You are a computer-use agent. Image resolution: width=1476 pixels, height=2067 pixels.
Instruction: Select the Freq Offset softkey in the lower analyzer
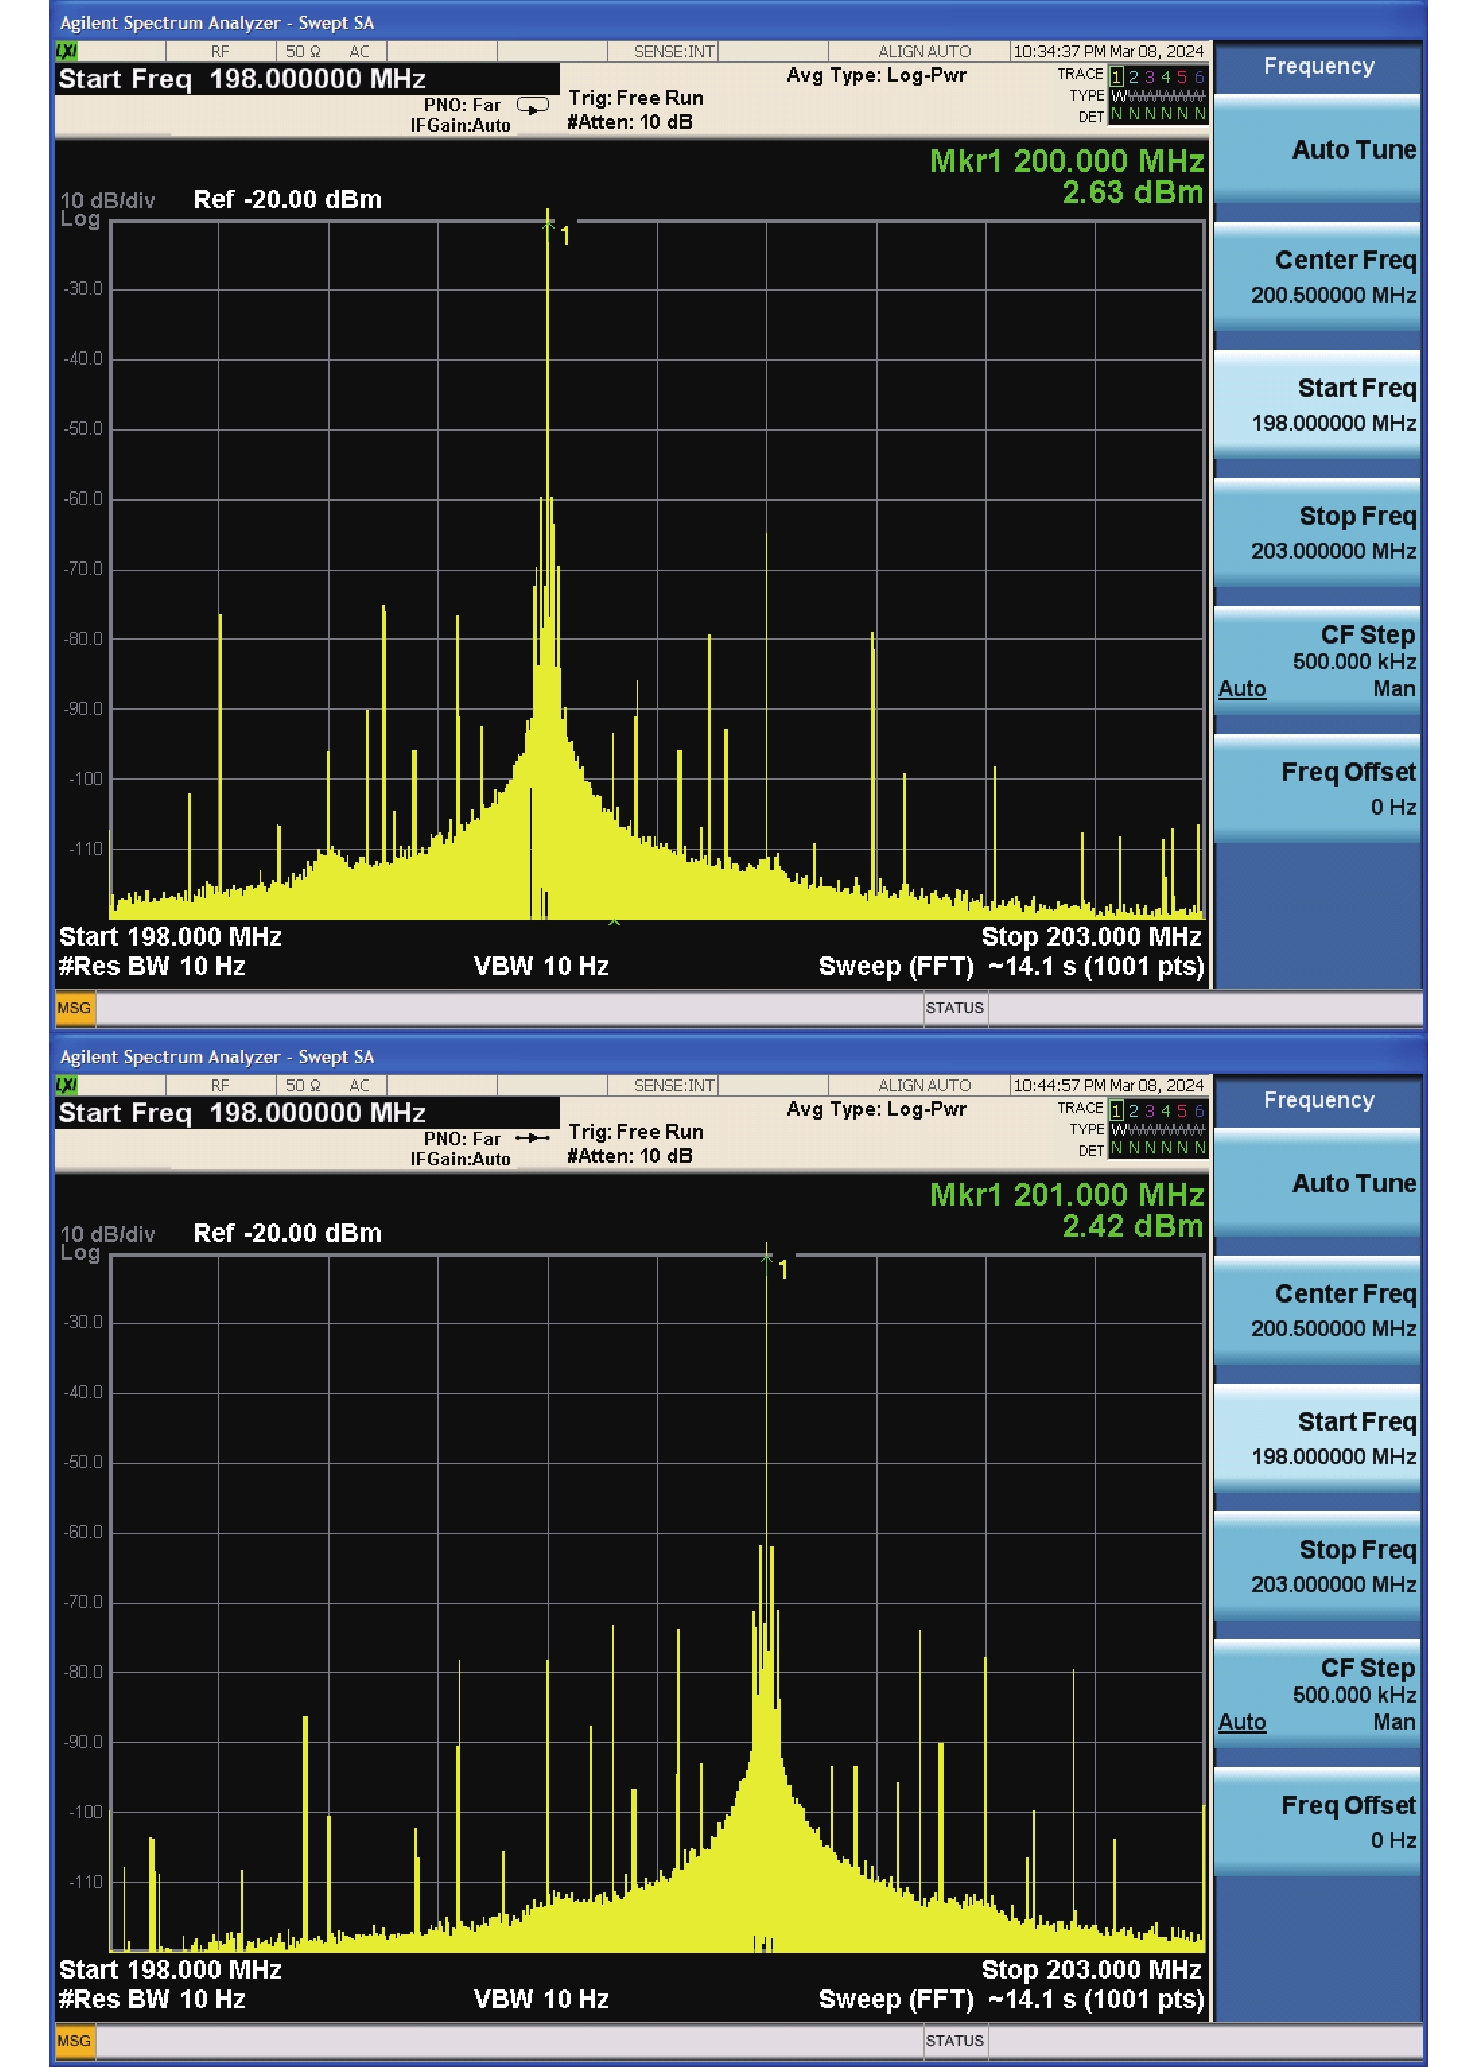[x=1318, y=1821]
